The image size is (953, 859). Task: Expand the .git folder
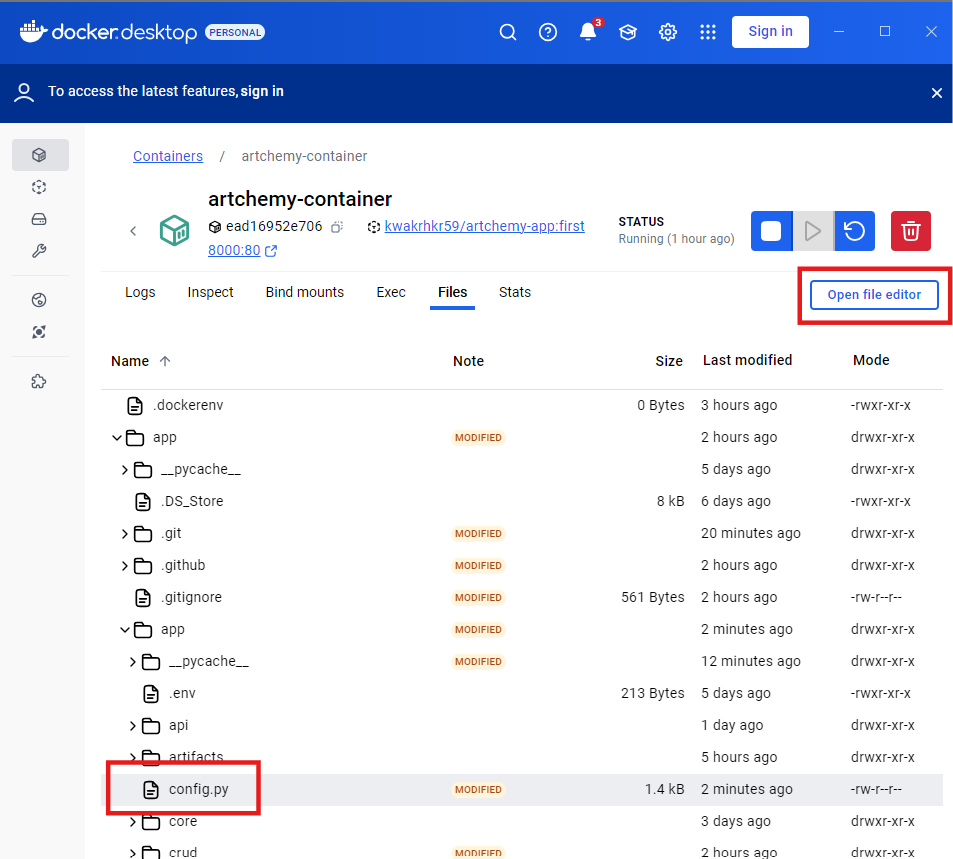click(x=125, y=534)
